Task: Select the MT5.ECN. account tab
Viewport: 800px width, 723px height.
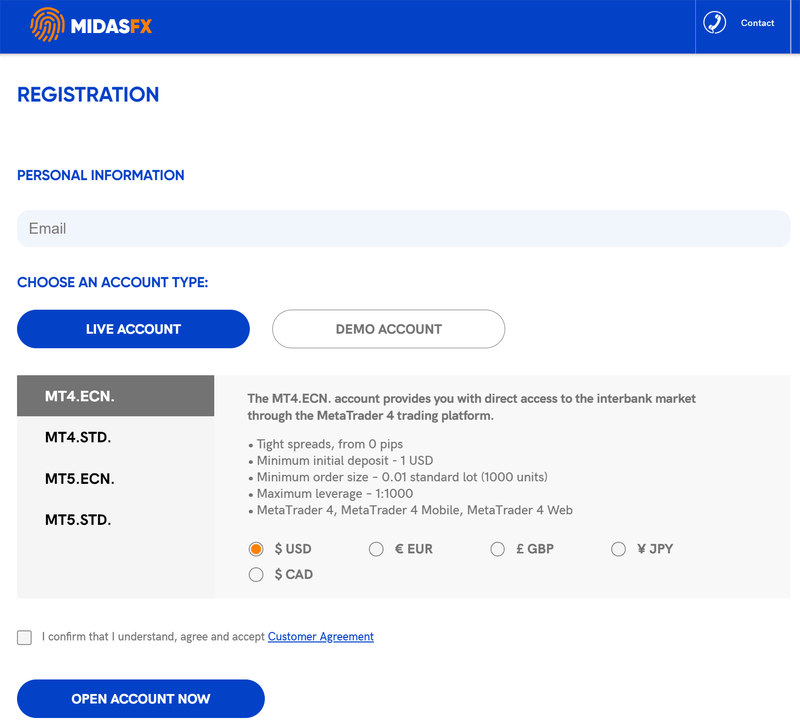Action: 116,479
